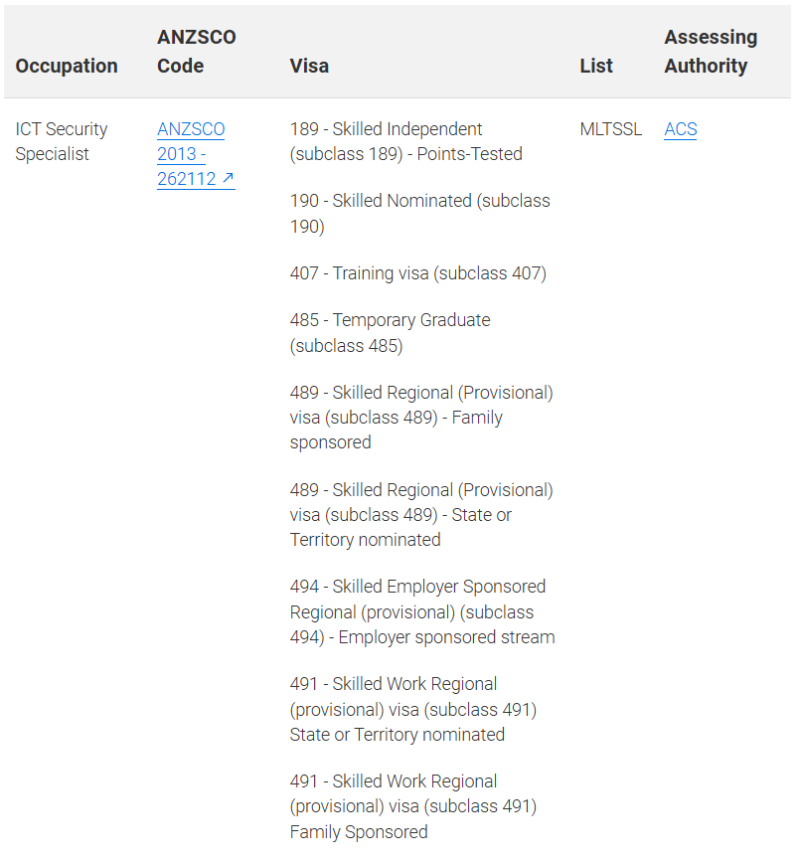Click the Occupation column header

pos(66,66)
